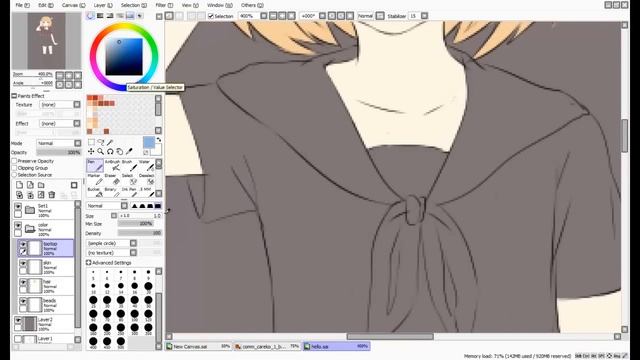Hide the color layer folder

18,225
